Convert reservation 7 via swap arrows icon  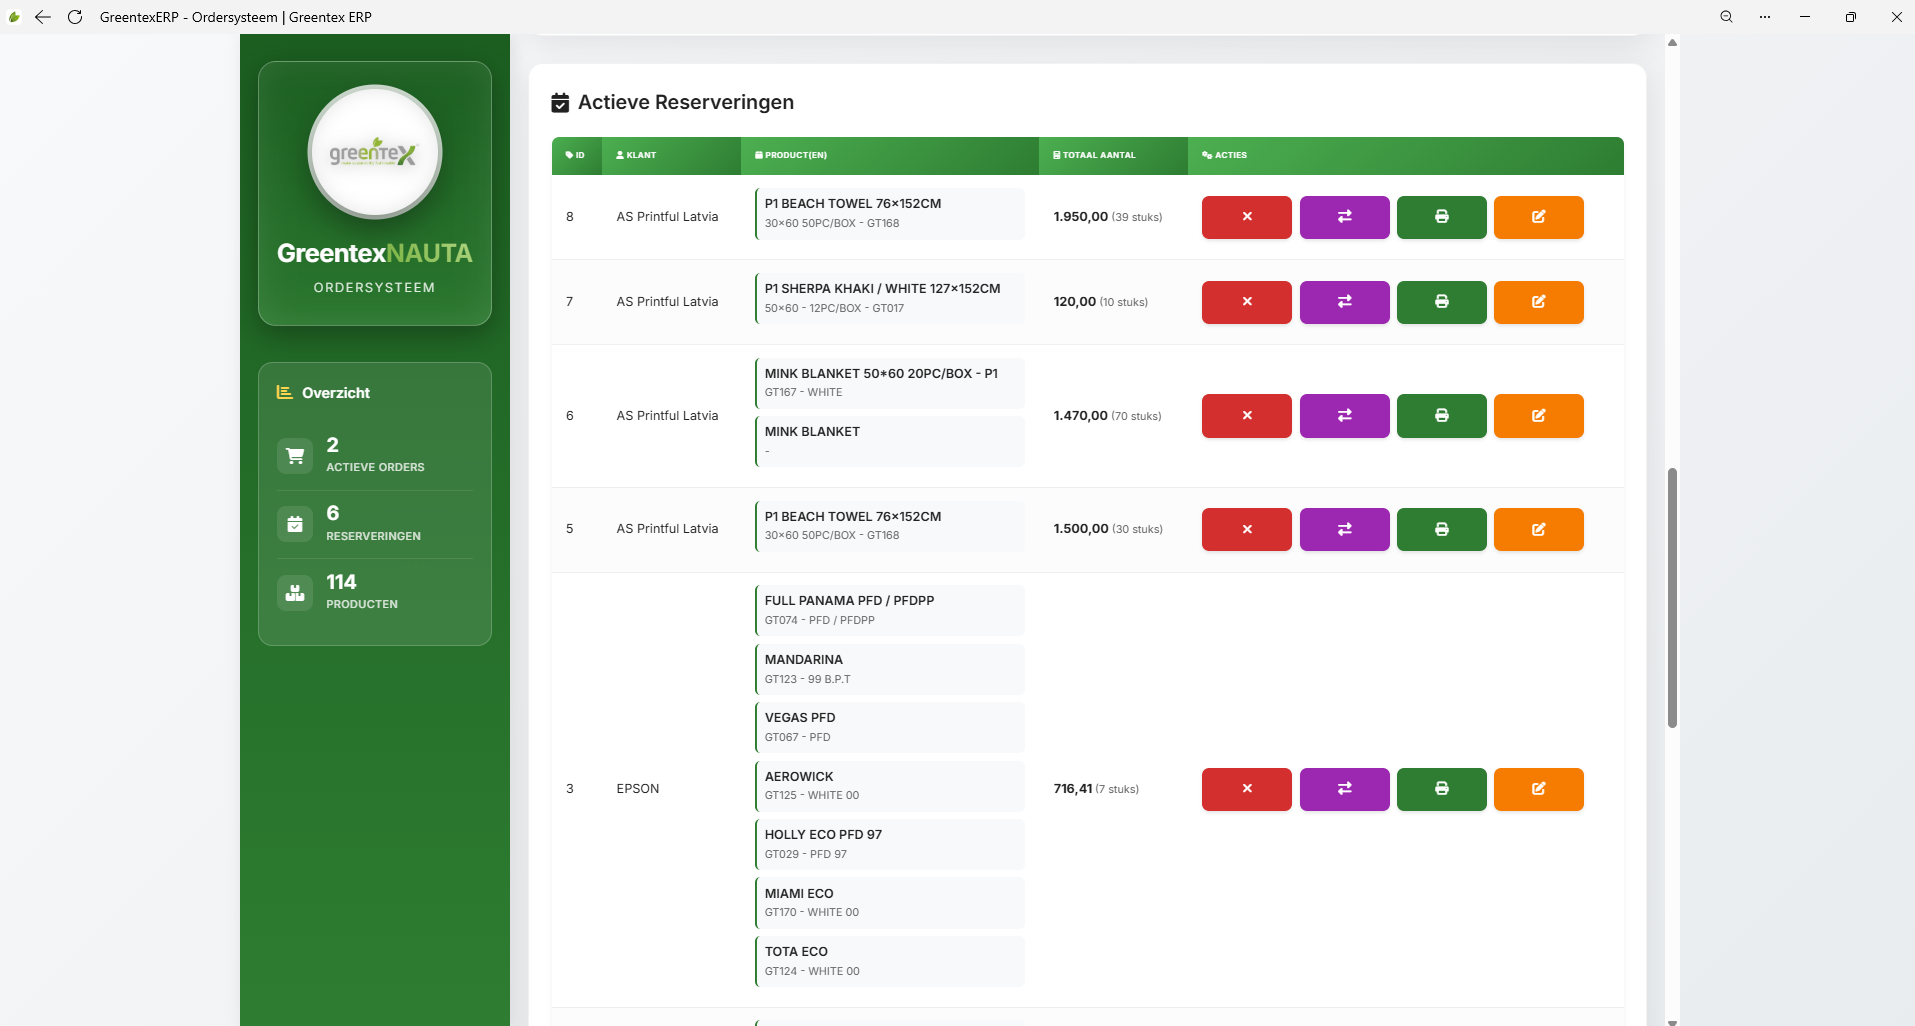pos(1344,302)
